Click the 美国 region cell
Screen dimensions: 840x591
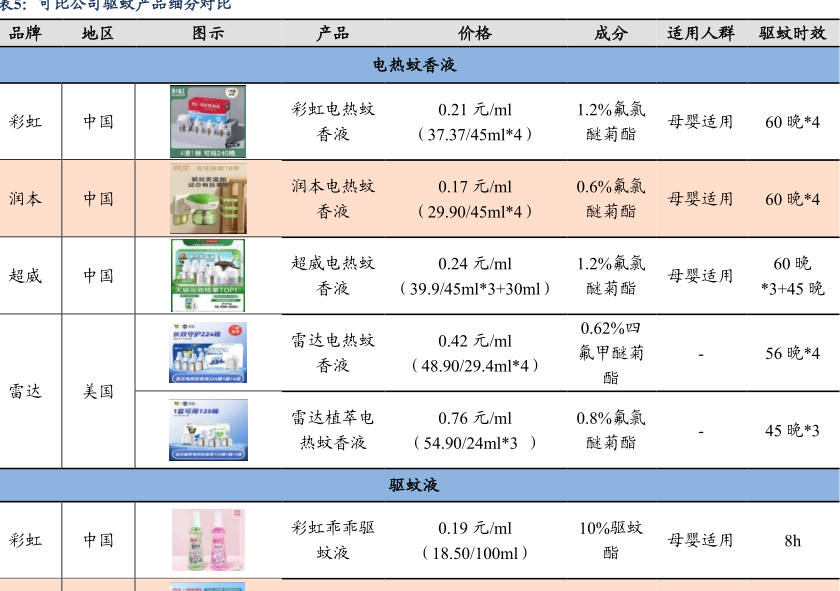pyautogui.click(x=98, y=391)
